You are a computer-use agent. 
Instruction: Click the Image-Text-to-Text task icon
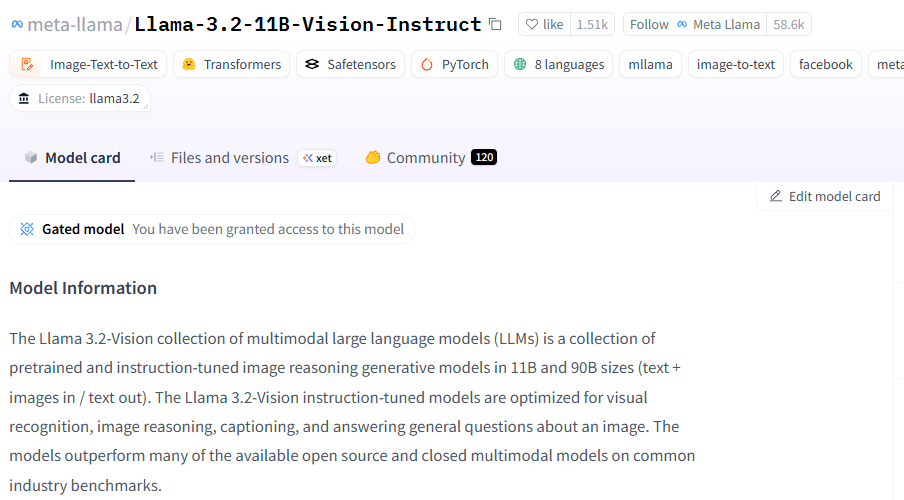point(27,64)
